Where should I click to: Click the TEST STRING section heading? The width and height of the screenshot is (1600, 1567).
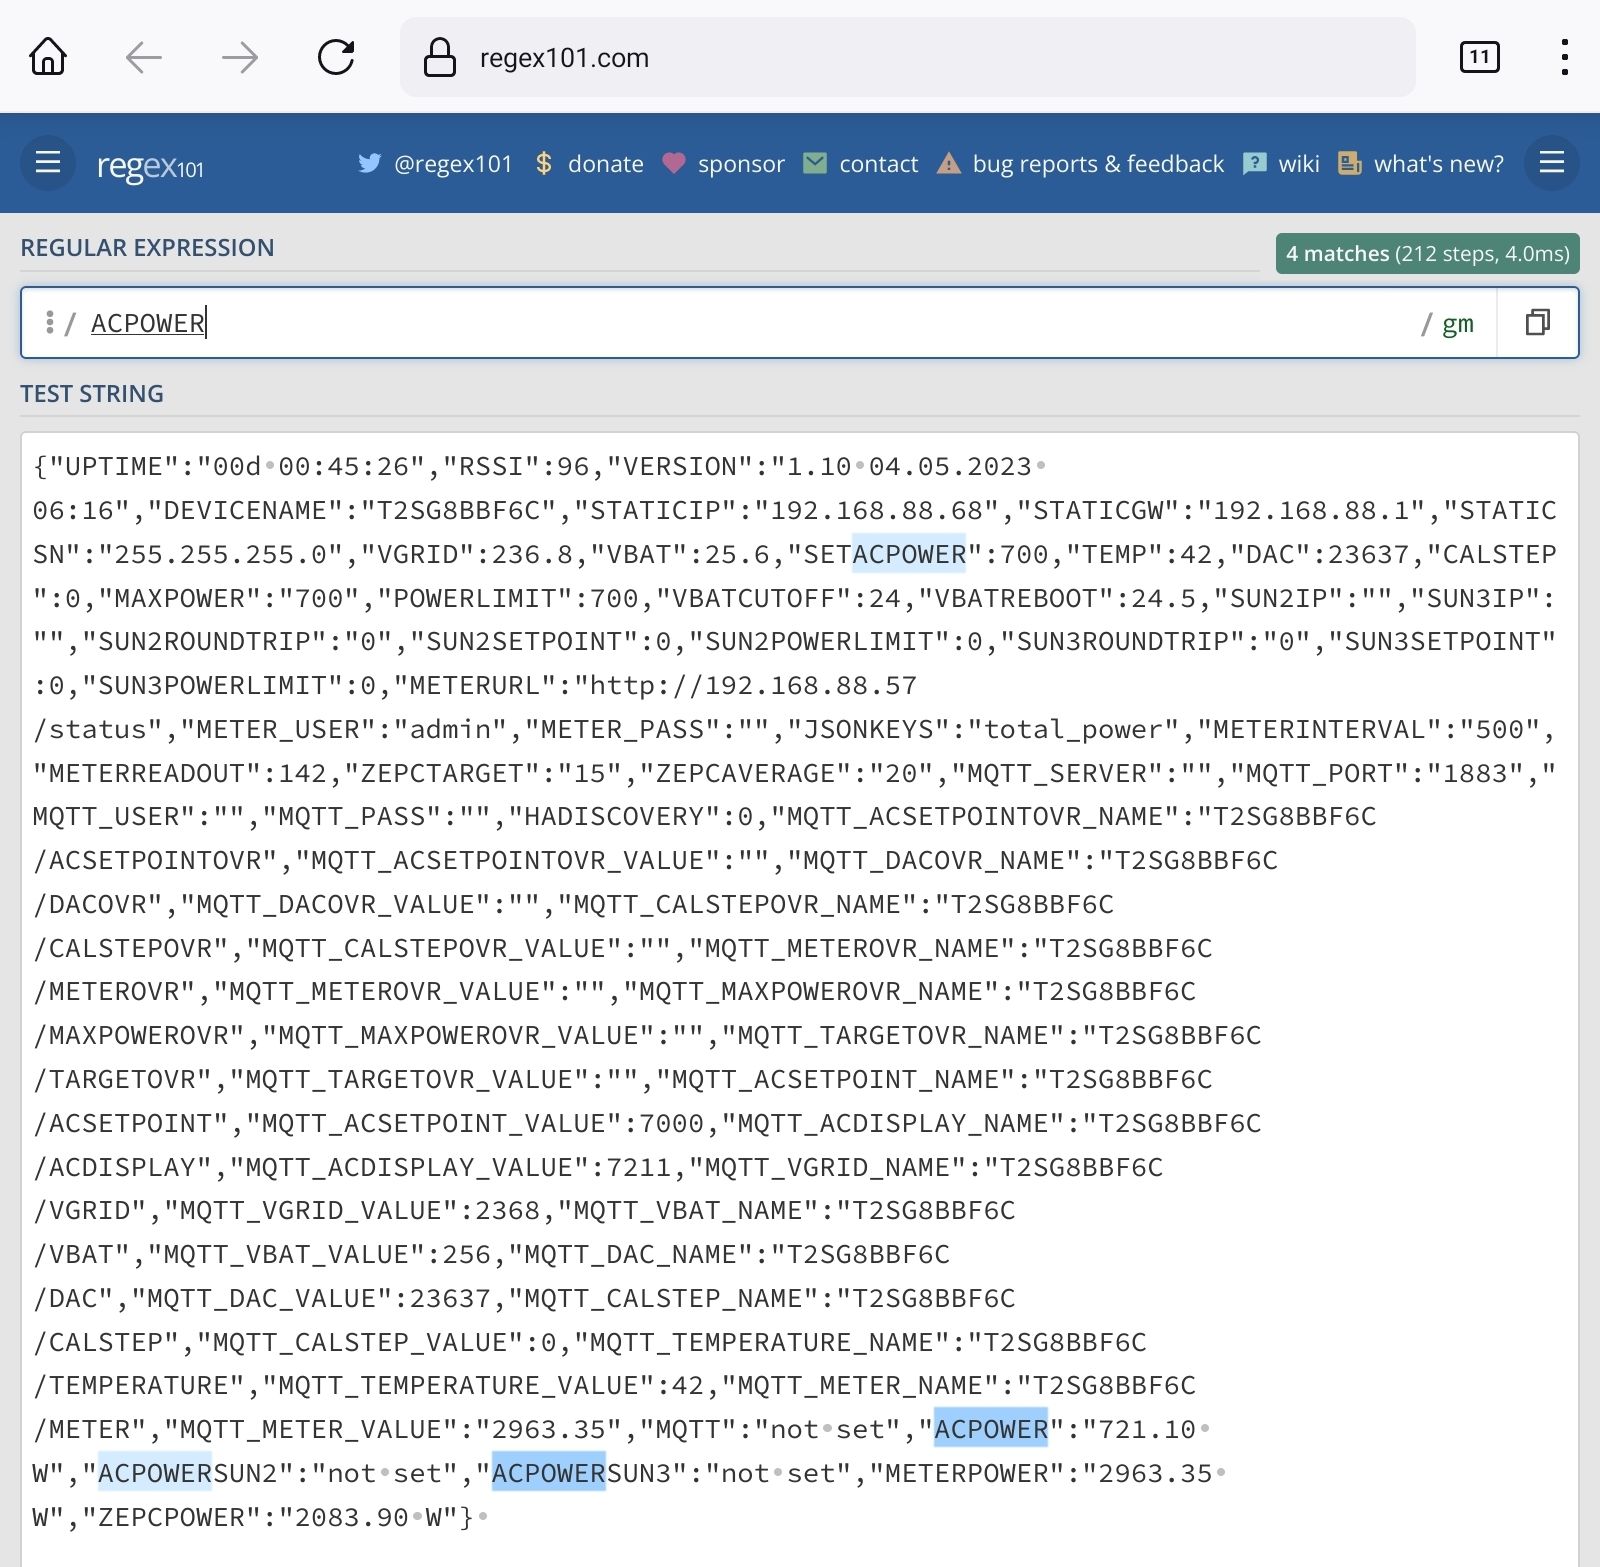point(92,394)
